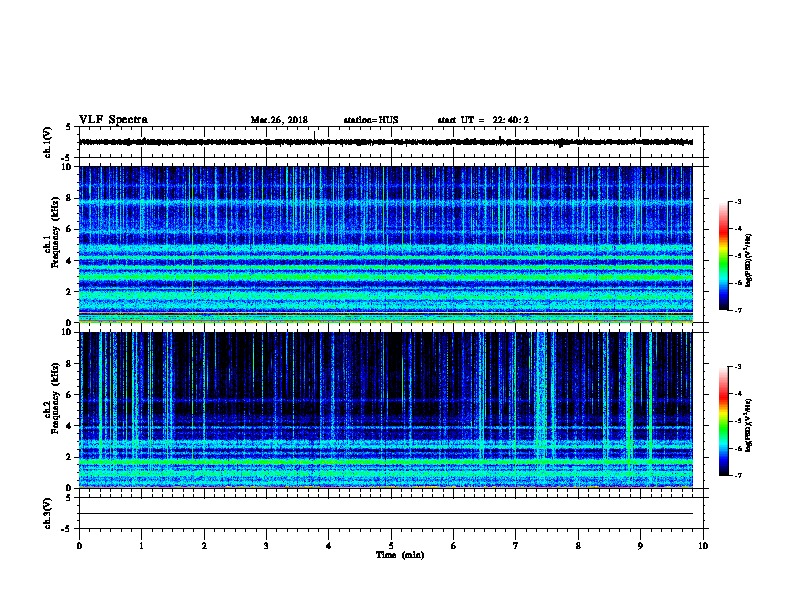792x612 pixels.
Task: Click the ch.1 'Frequency (kHz)' axis label
Action: pos(55,232)
